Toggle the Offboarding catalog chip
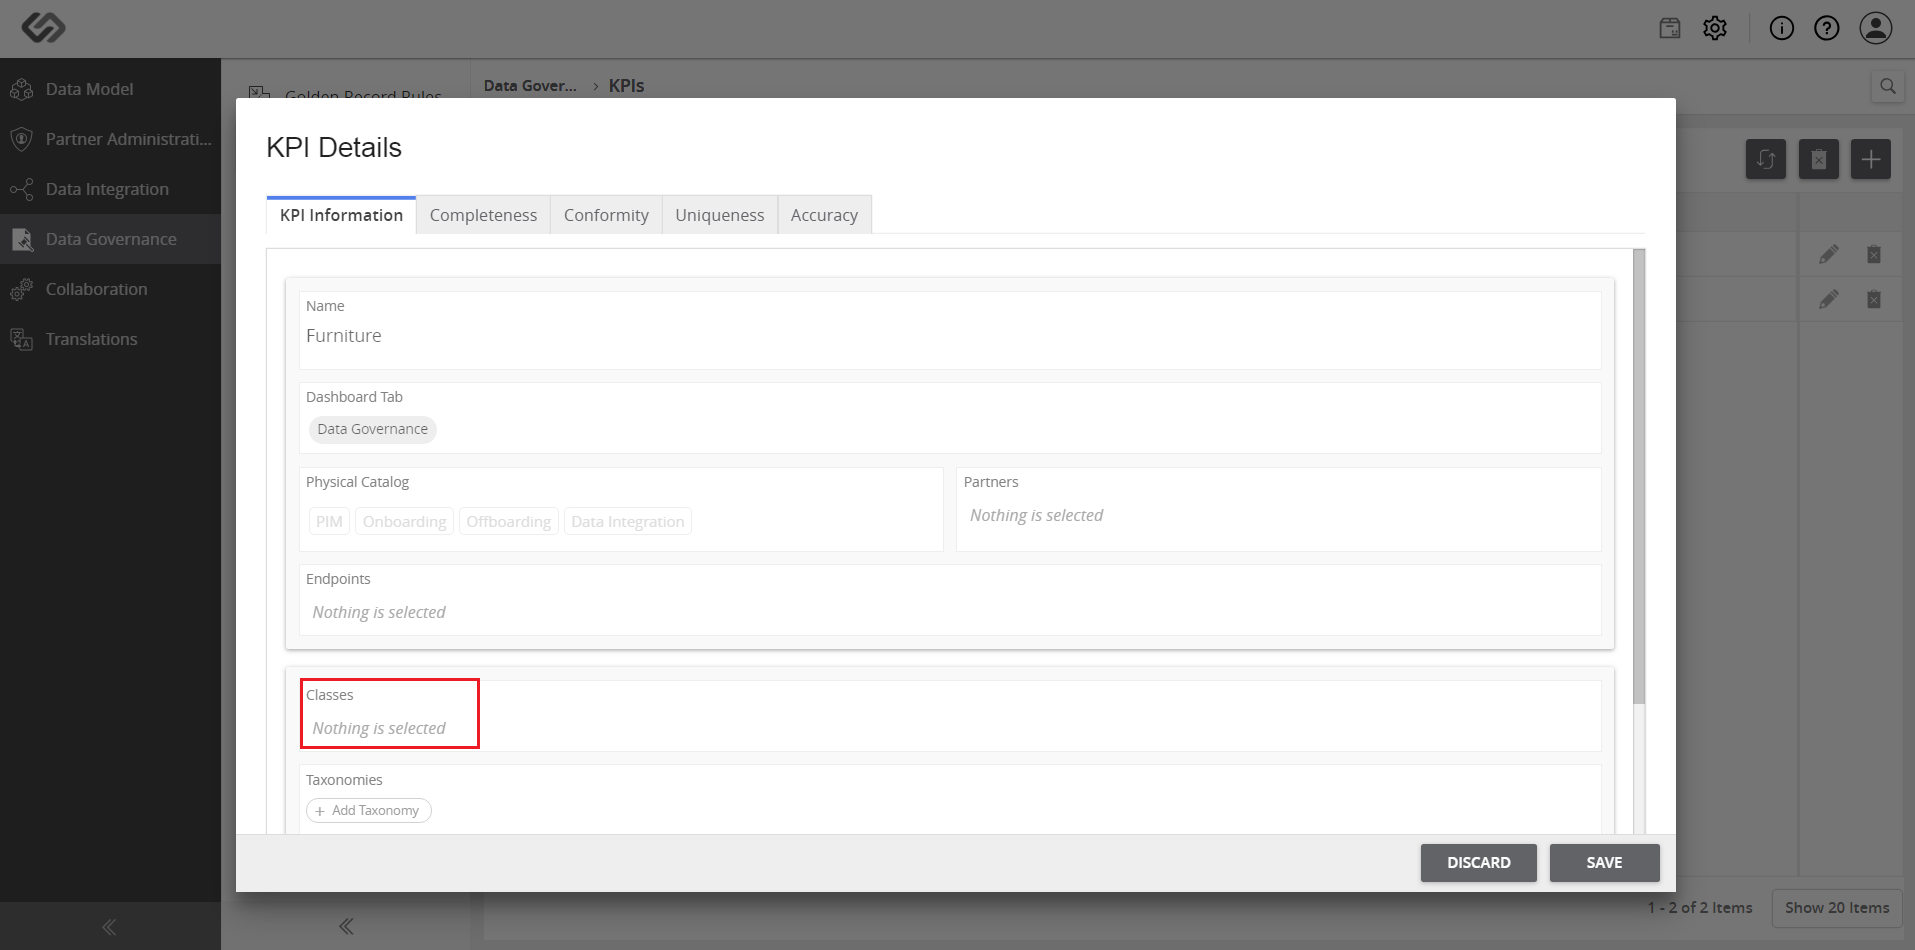The width and height of the screenshot is (1915, 950). 508,521
